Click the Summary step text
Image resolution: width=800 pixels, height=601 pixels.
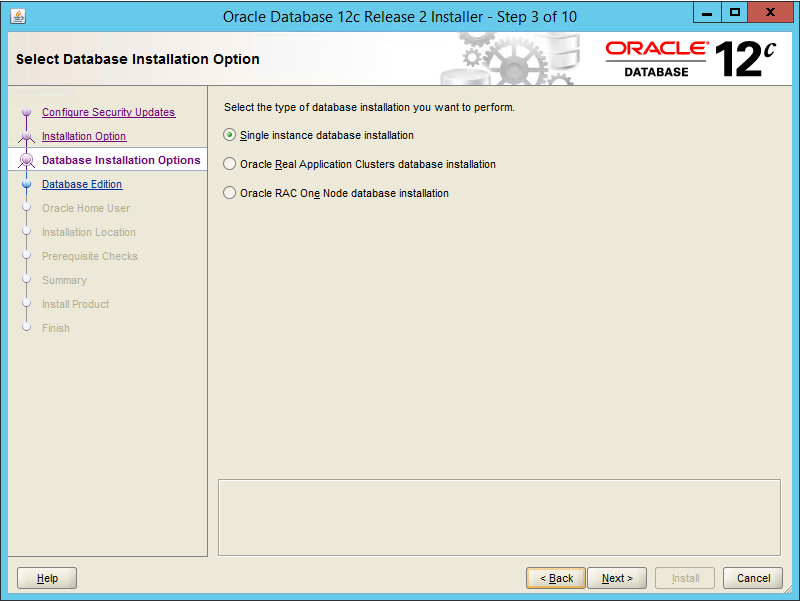coord(64,280)
